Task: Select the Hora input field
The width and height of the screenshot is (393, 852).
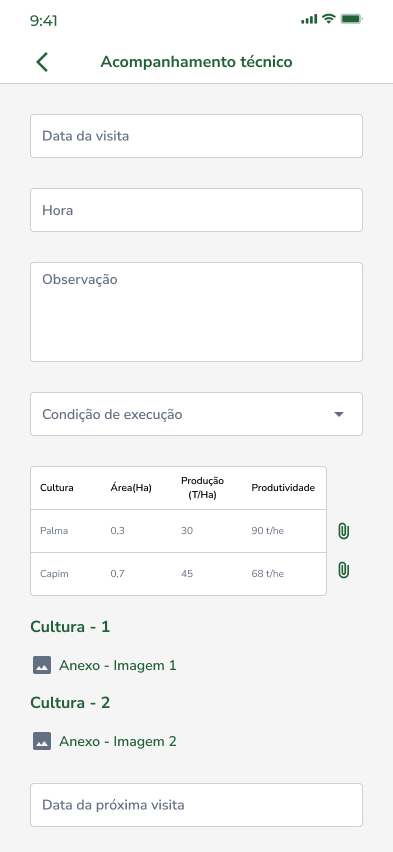Action: coord(196,210)
